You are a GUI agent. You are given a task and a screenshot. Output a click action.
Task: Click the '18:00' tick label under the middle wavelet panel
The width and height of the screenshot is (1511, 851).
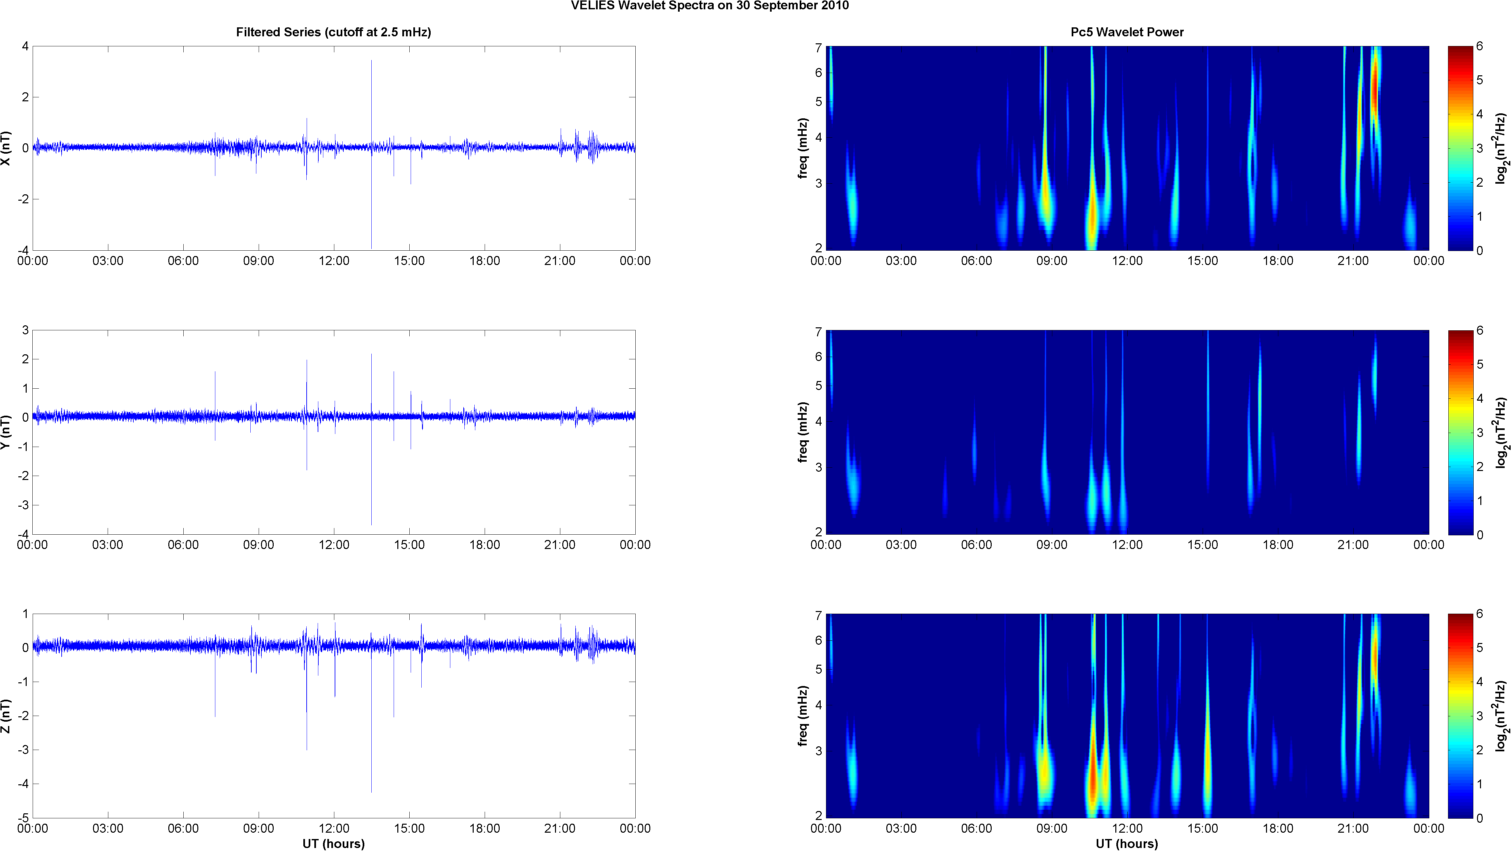[x=1278, y=545]
